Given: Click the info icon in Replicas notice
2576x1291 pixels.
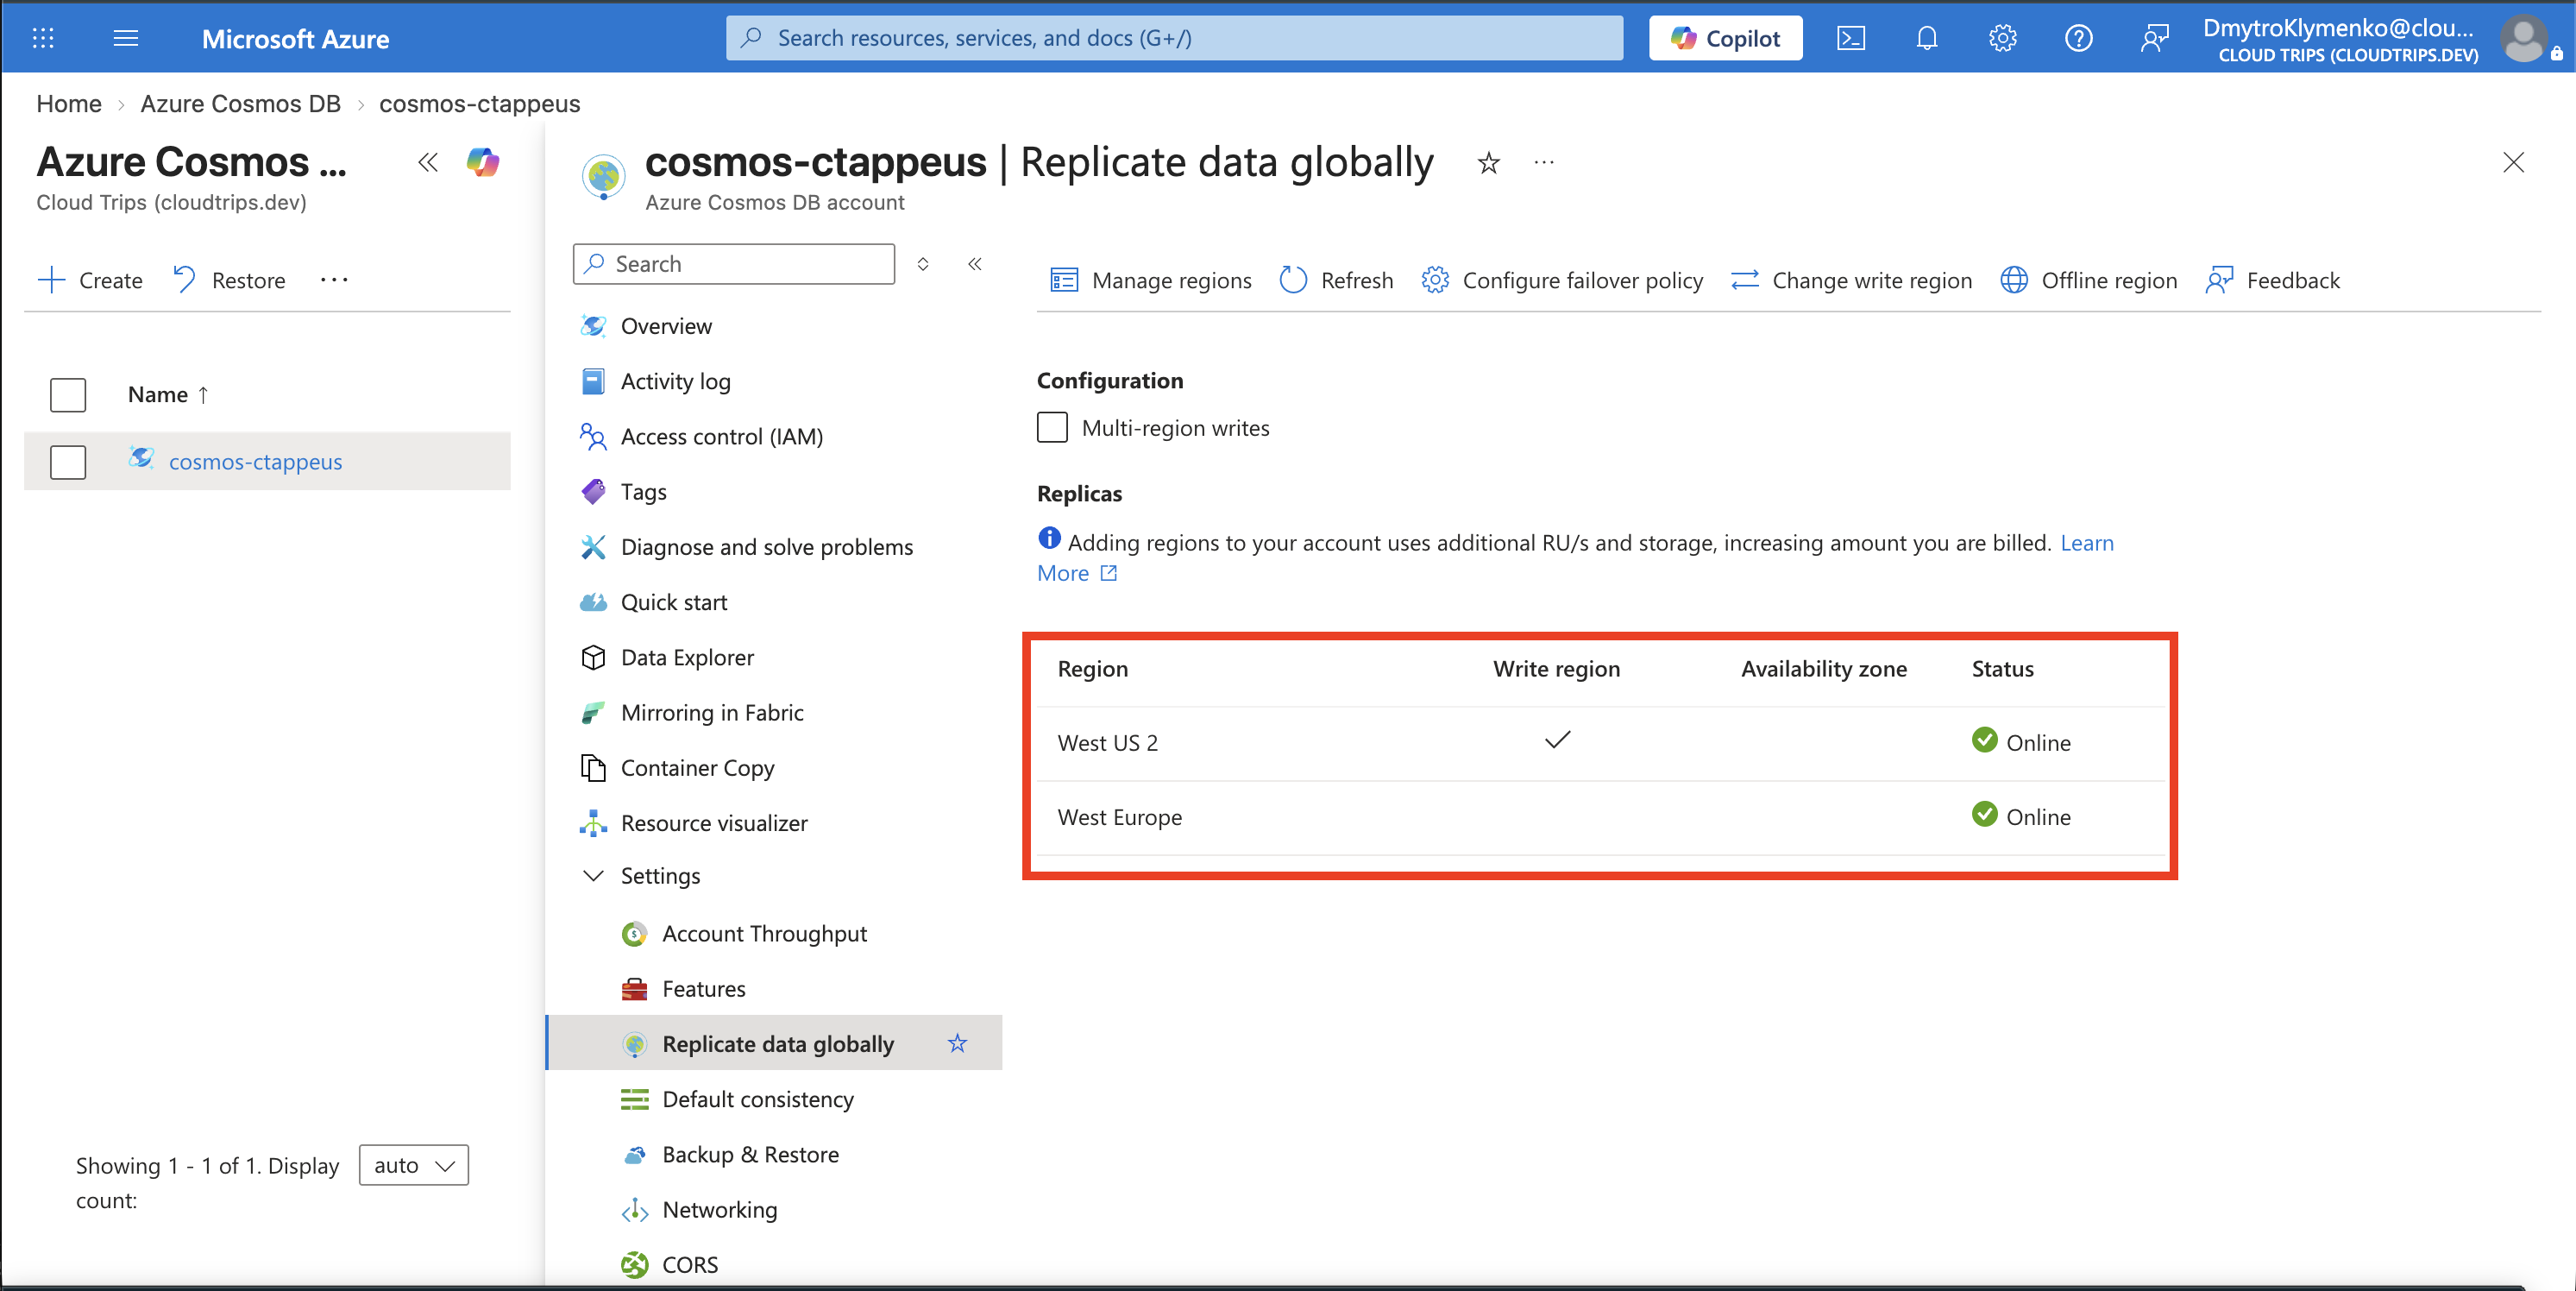Looking at the screenshot, I should click(1049, 538).
